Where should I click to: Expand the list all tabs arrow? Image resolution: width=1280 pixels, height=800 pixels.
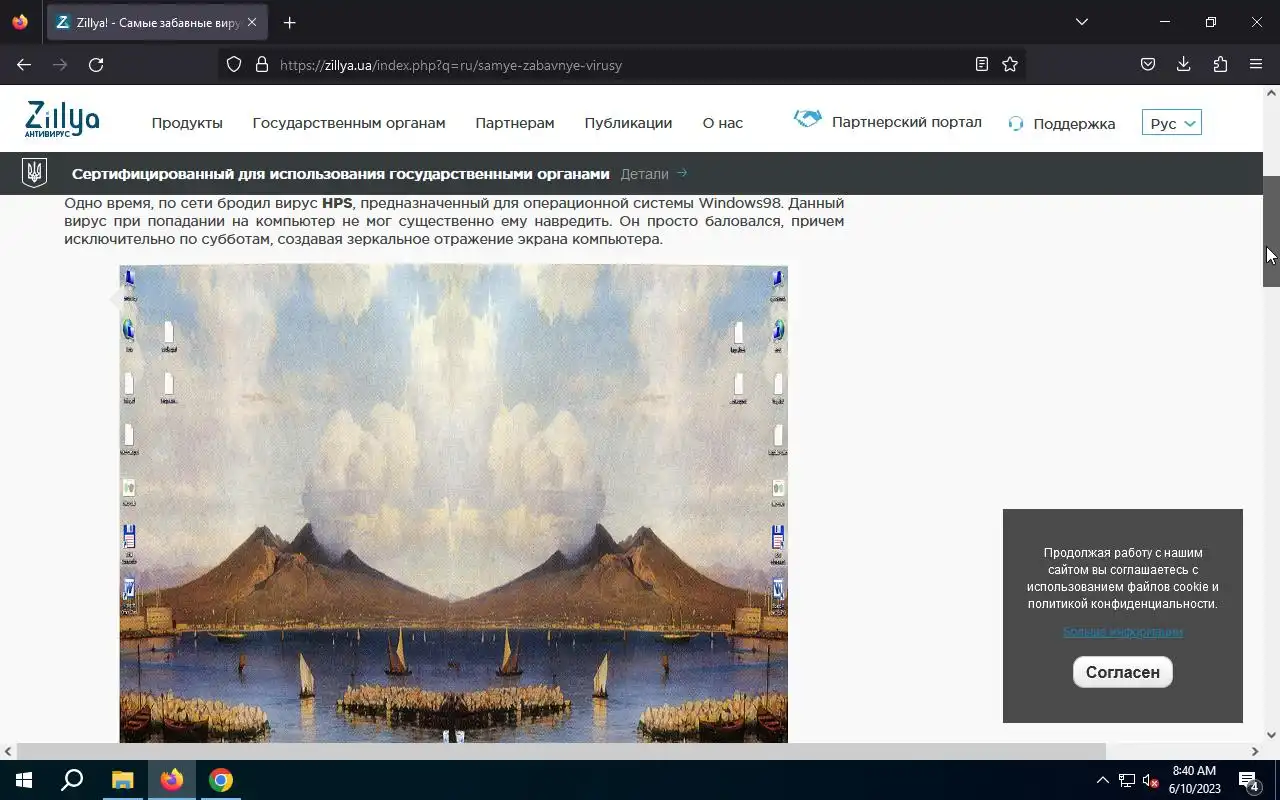click(1081, 22)
